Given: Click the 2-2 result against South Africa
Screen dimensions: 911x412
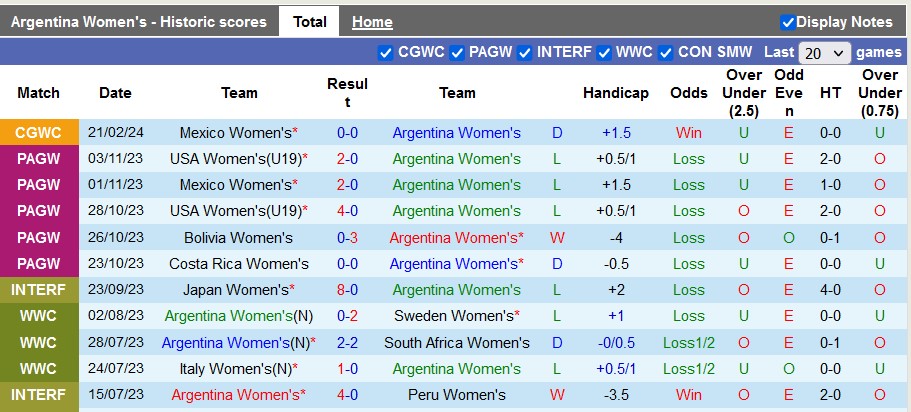Looking at the screenshot, I should [x=347, y=342].
